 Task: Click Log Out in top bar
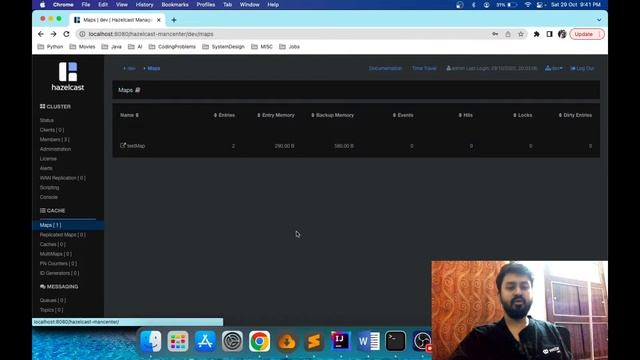(x=582, y=68)
